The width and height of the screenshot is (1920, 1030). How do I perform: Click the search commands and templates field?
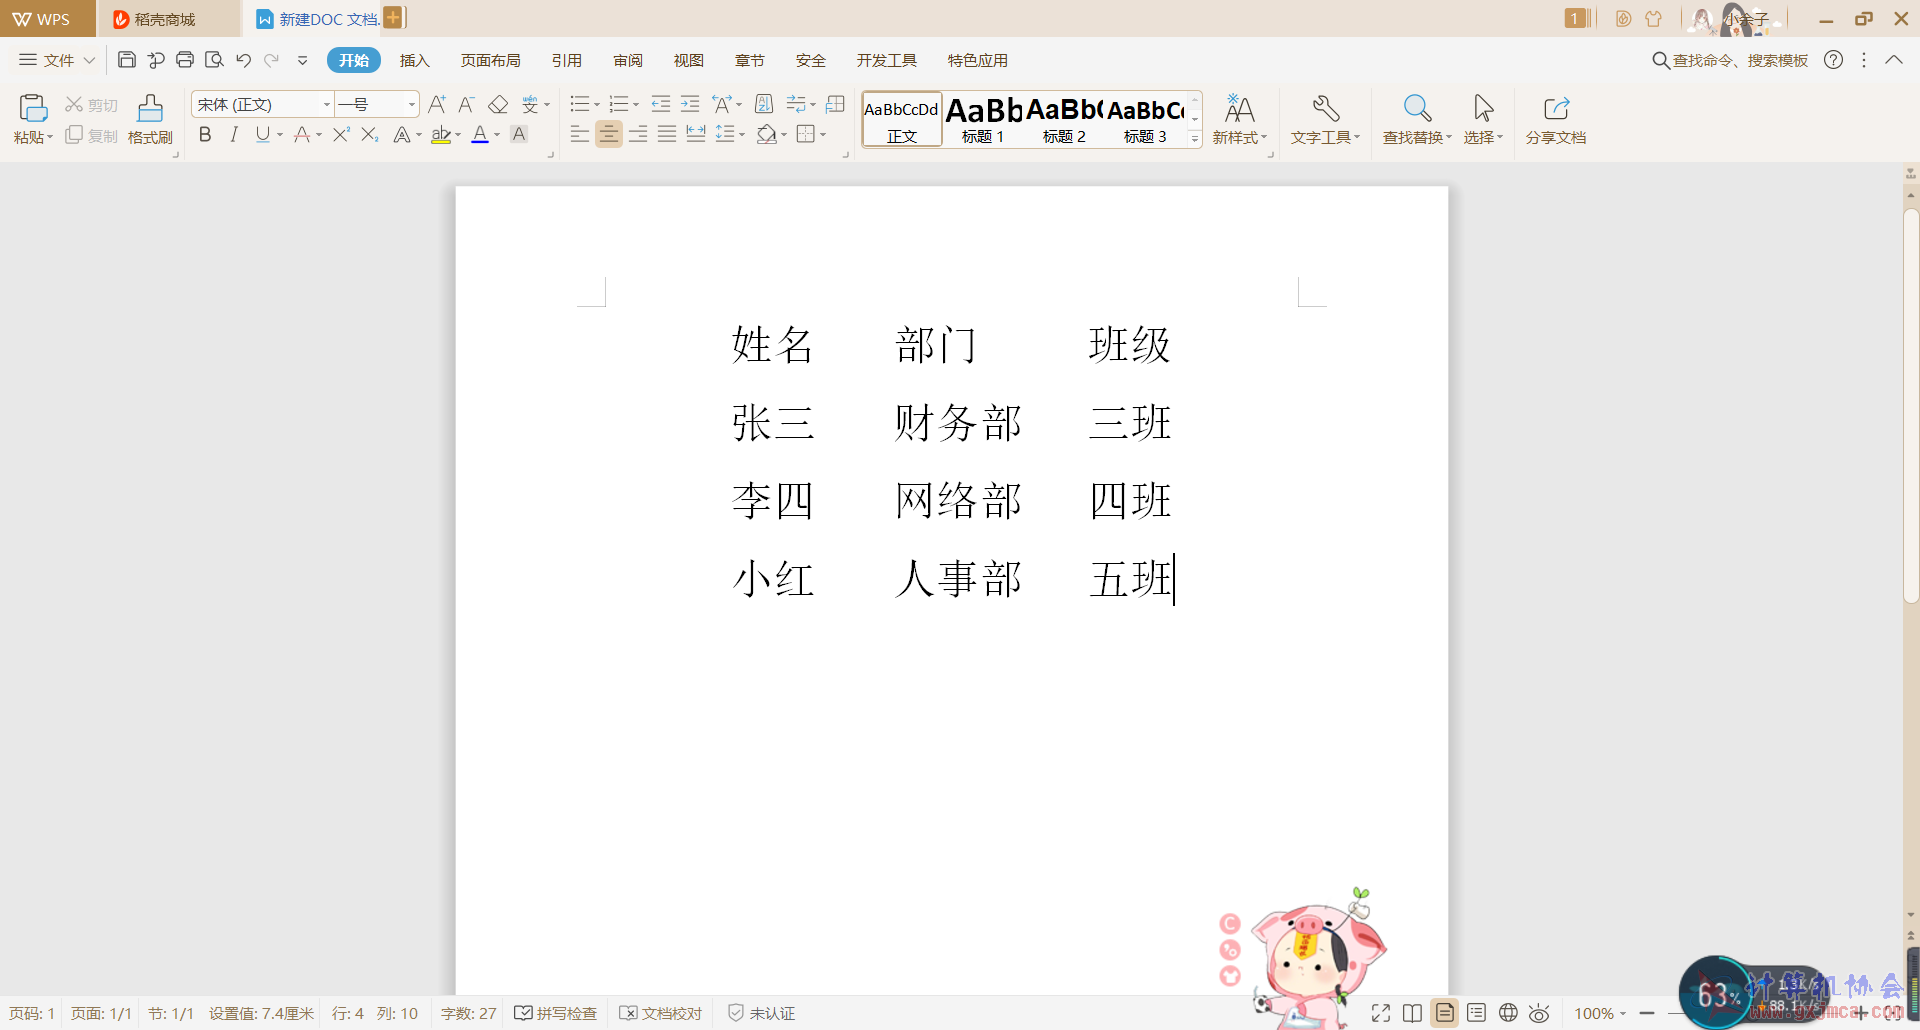pos(1730,60)
